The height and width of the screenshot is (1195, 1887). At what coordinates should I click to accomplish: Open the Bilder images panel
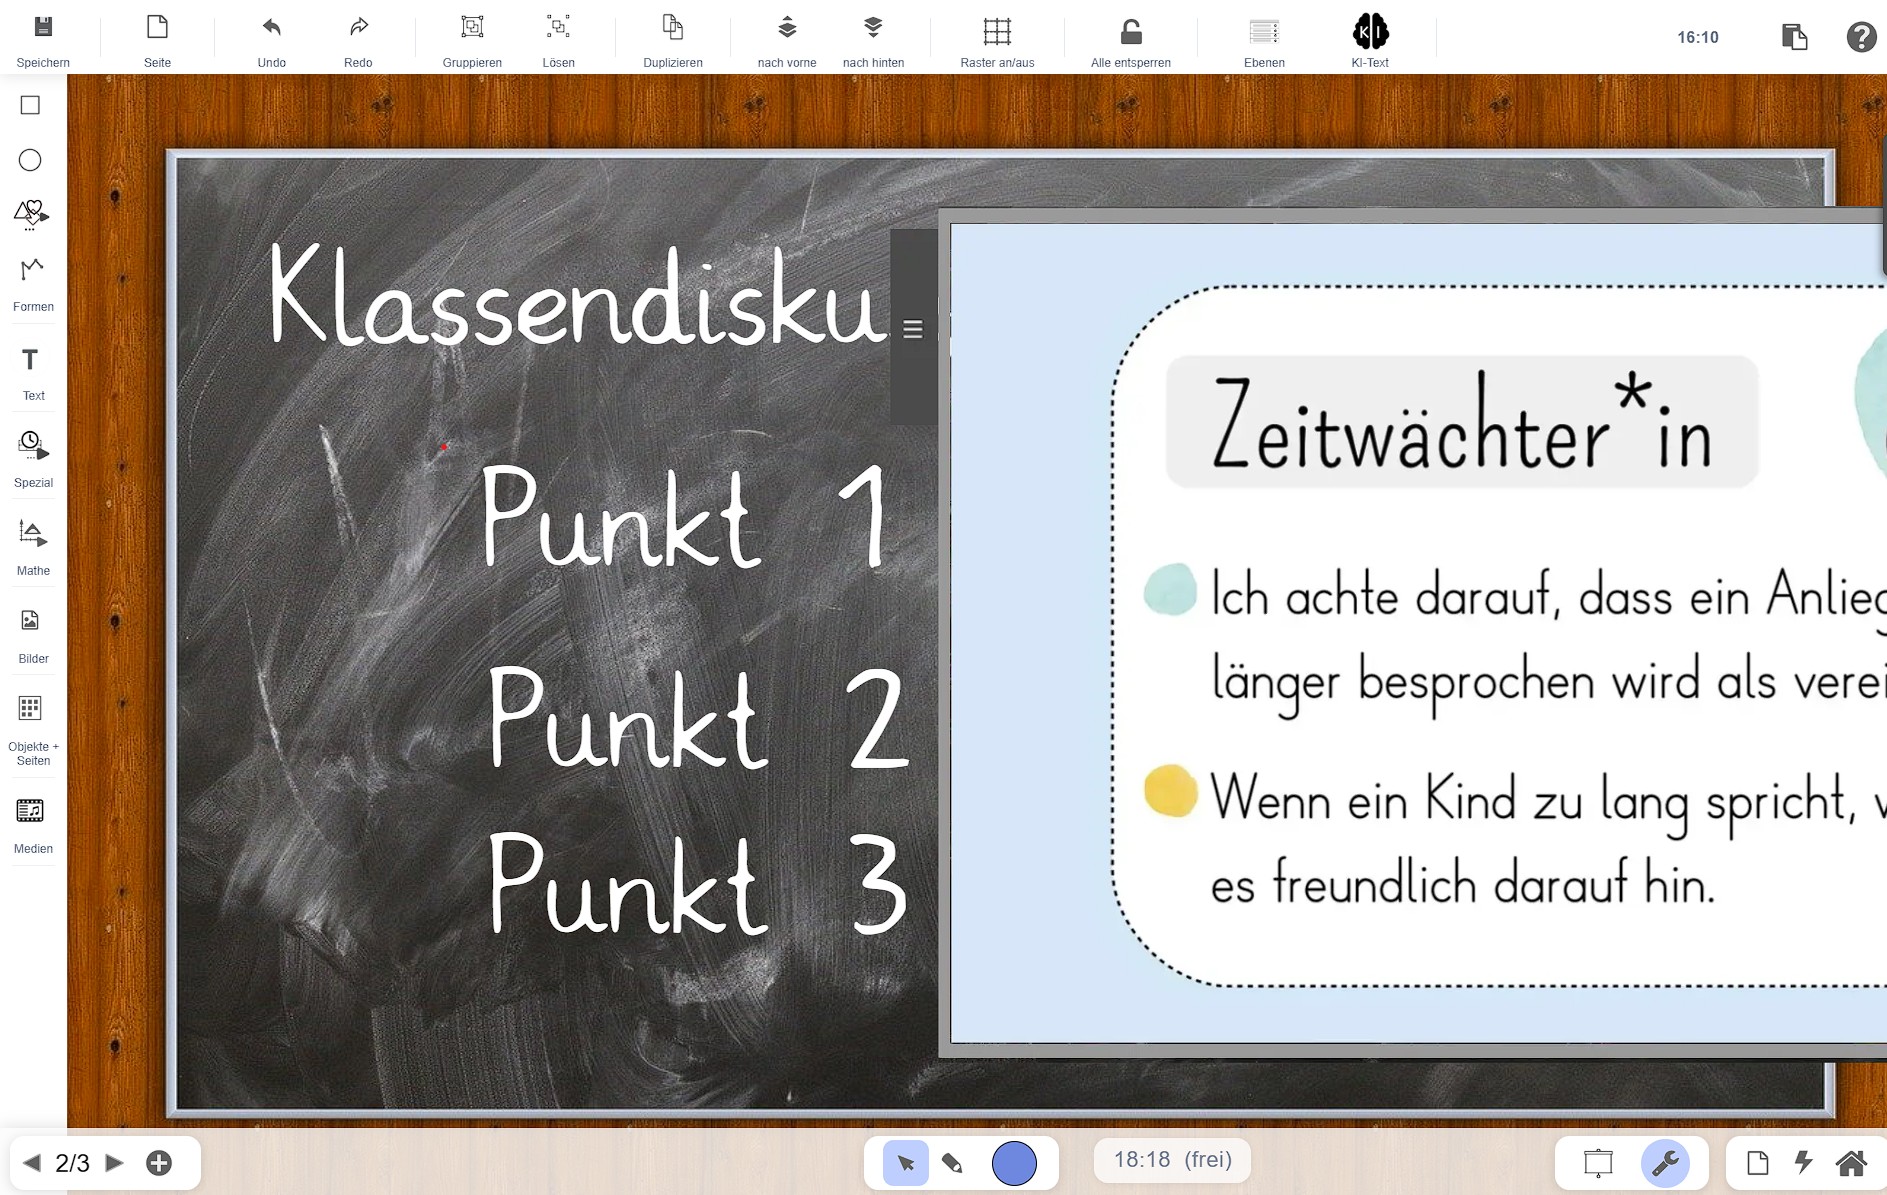[x=30, y=621]
